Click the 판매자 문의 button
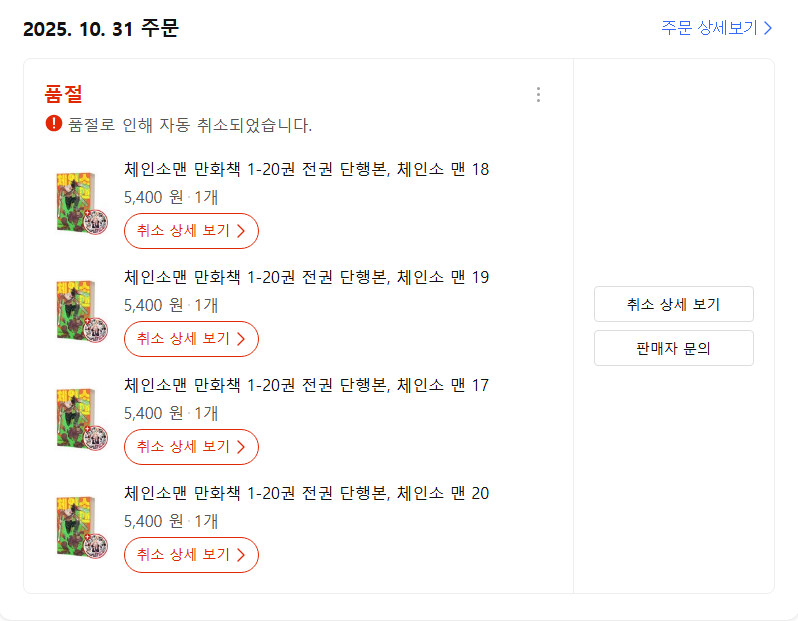Viewport: 798px width, 621px height. [673, 348]
